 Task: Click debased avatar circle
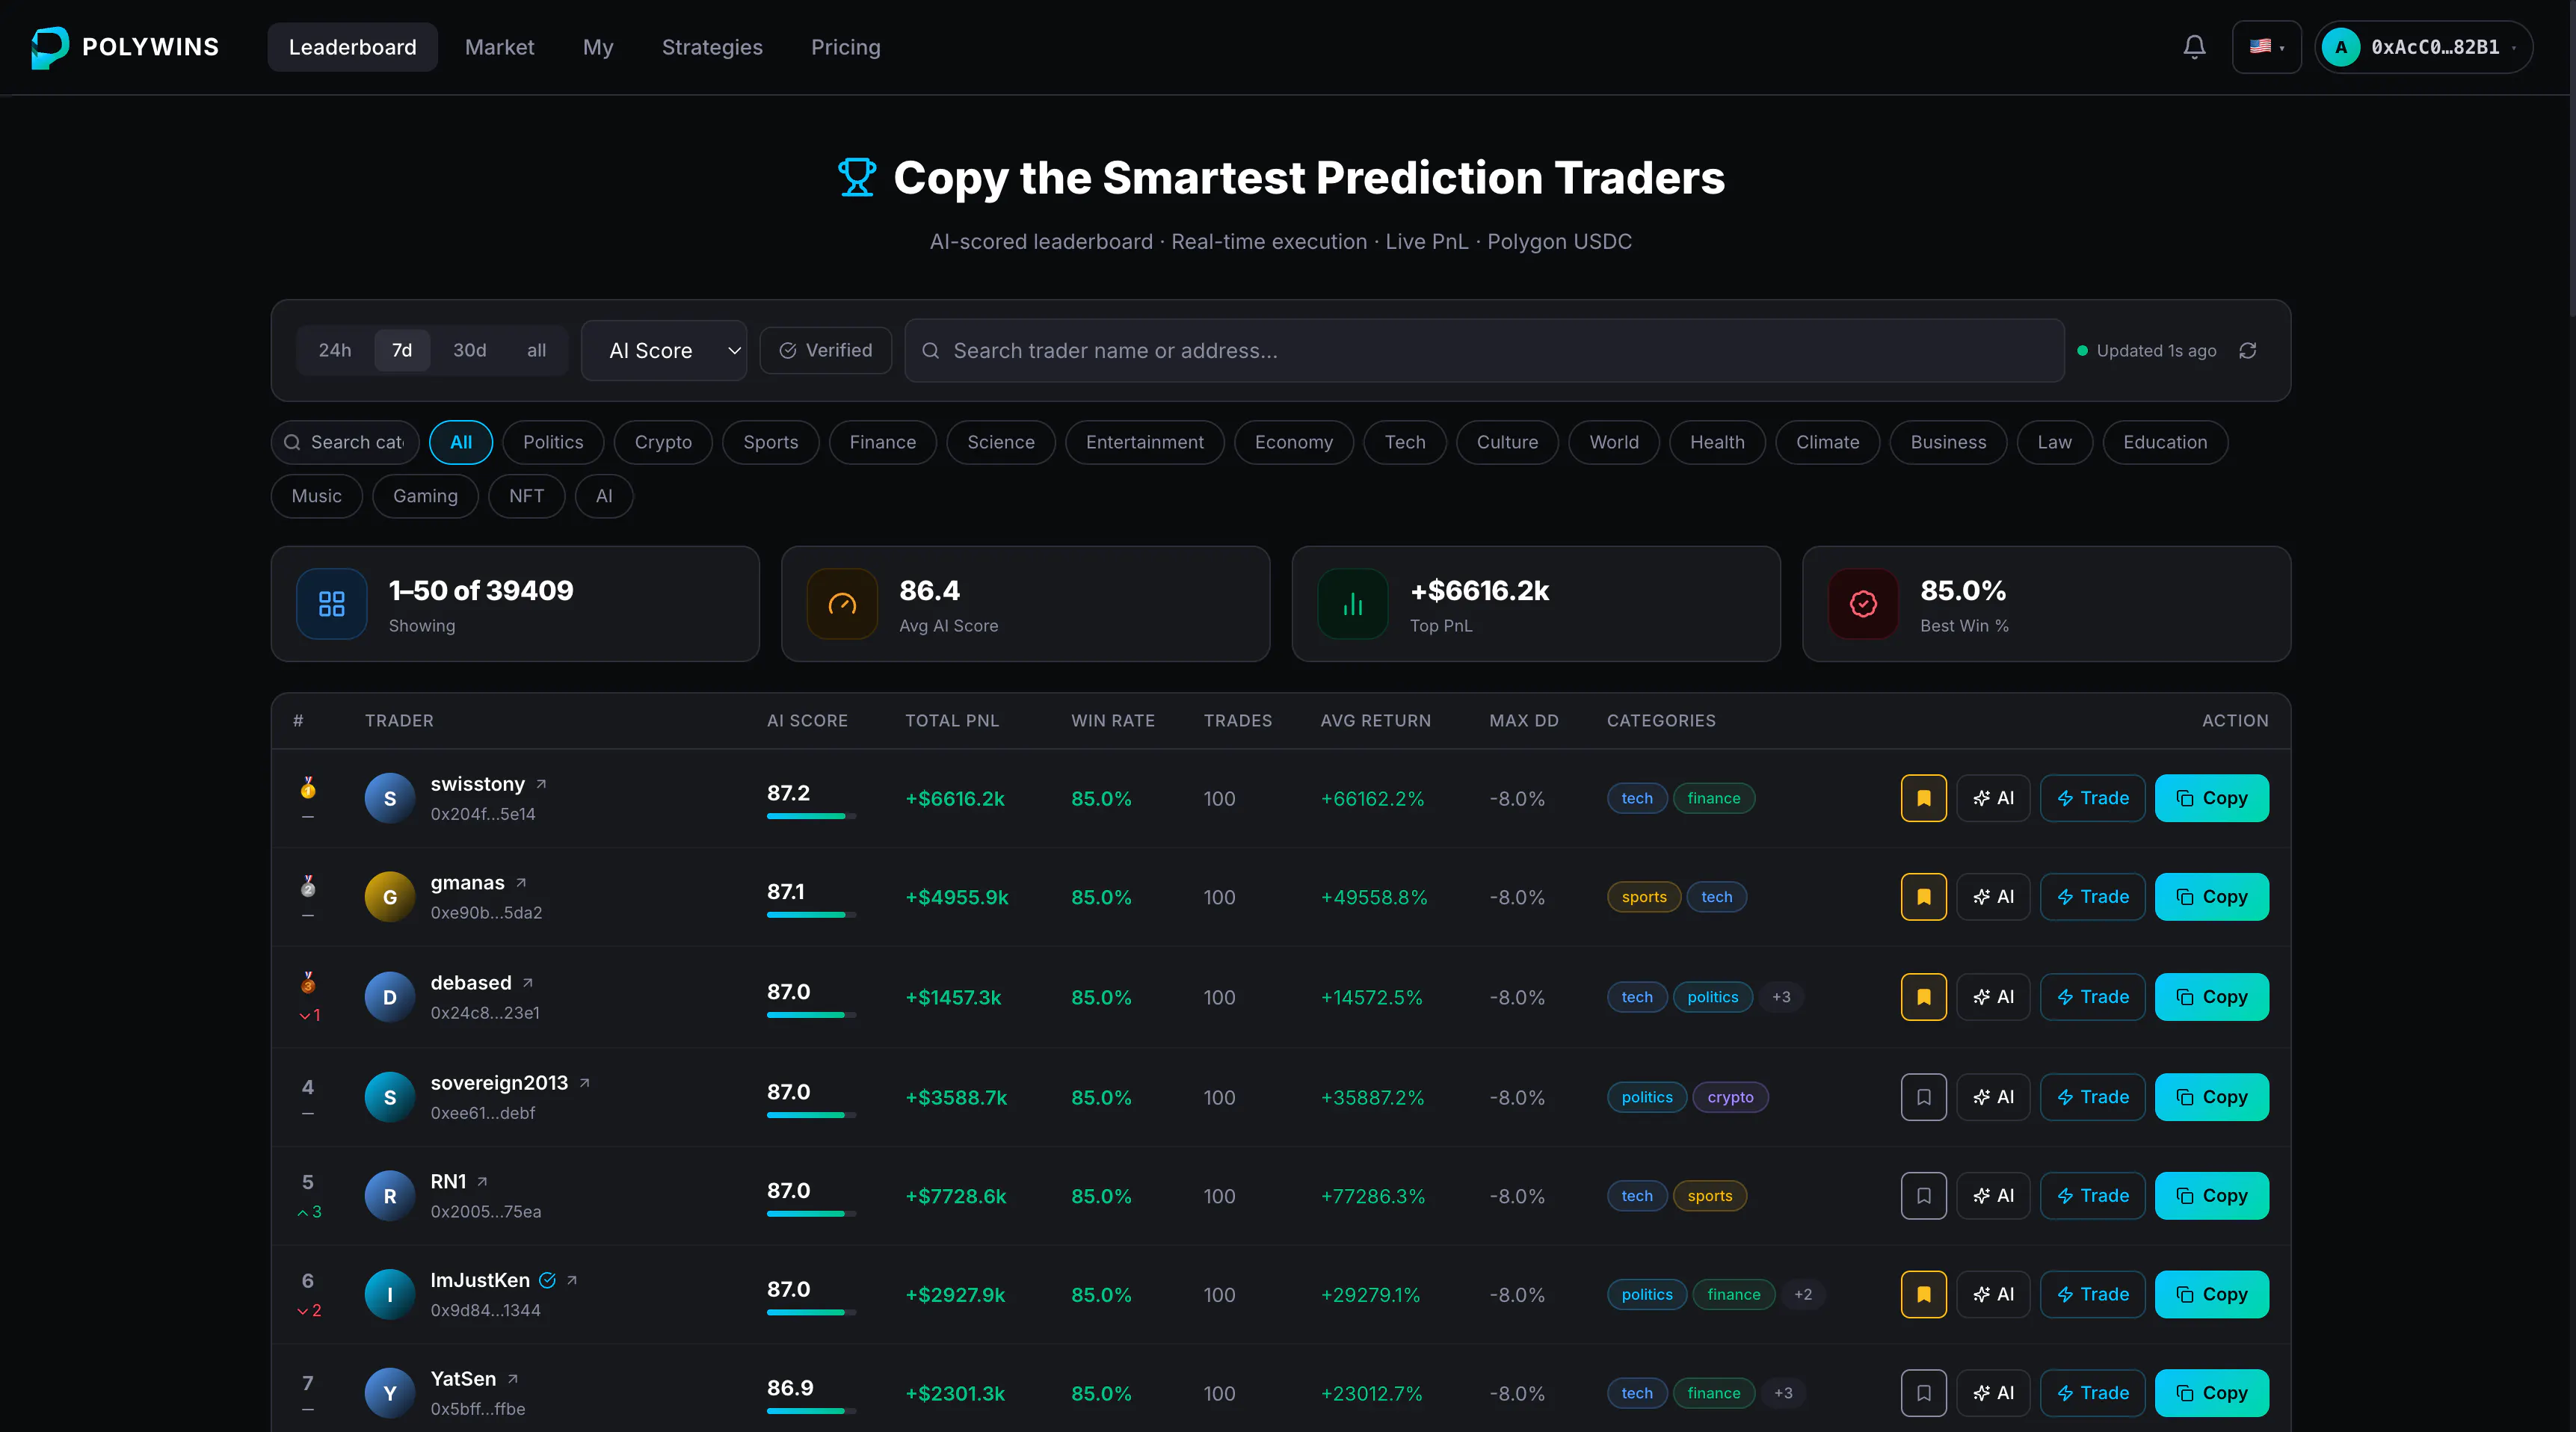(390, 997)
